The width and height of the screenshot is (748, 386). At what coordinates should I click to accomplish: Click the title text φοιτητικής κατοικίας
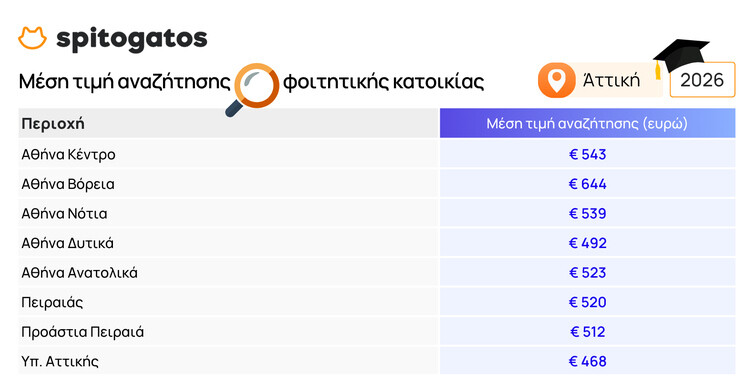pyautogui.click(x=384, y=82)
